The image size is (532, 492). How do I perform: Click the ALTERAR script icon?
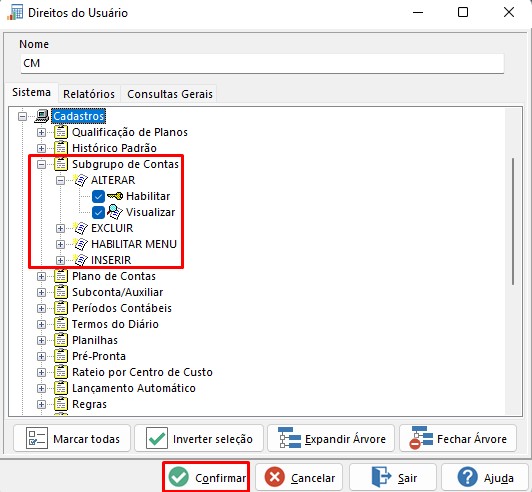(80, 180)
